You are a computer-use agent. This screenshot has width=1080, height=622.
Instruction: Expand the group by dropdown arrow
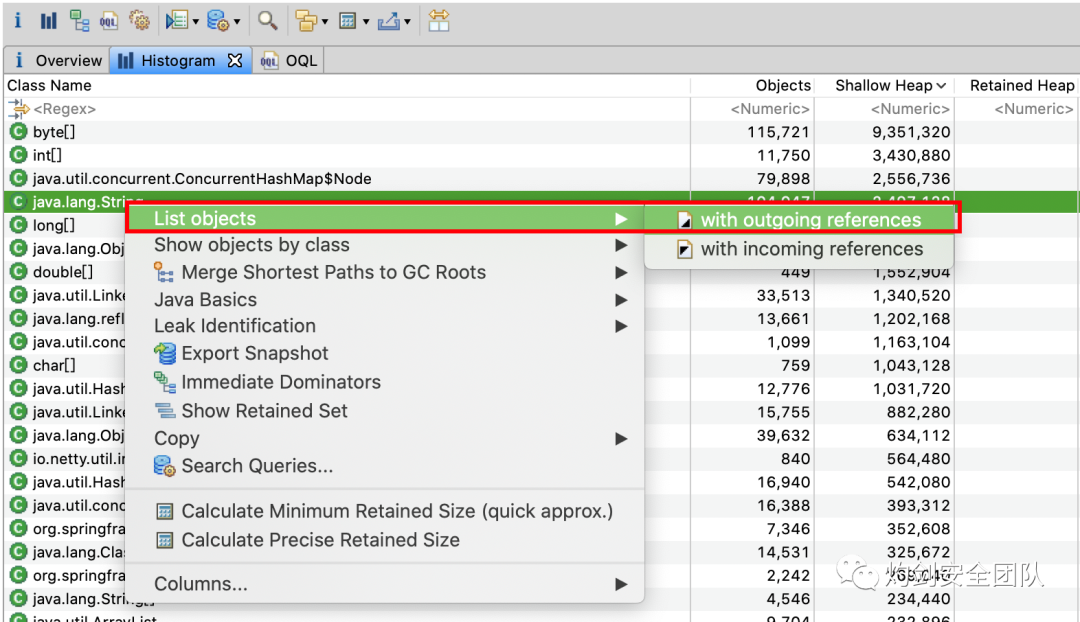324,22
